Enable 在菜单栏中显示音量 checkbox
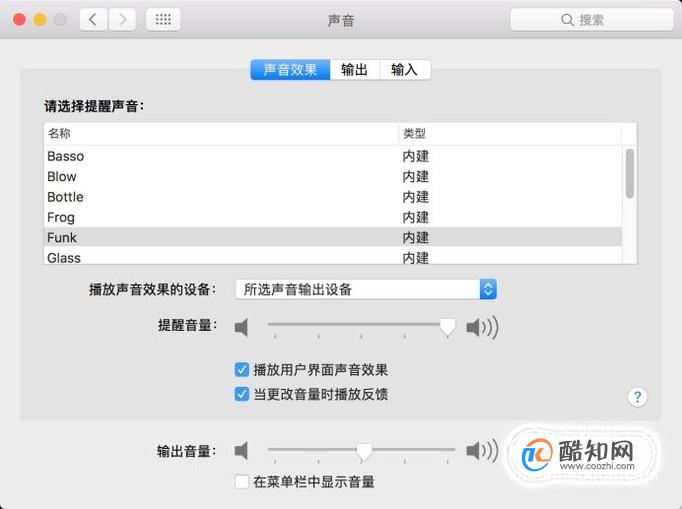 coord(242,482)
